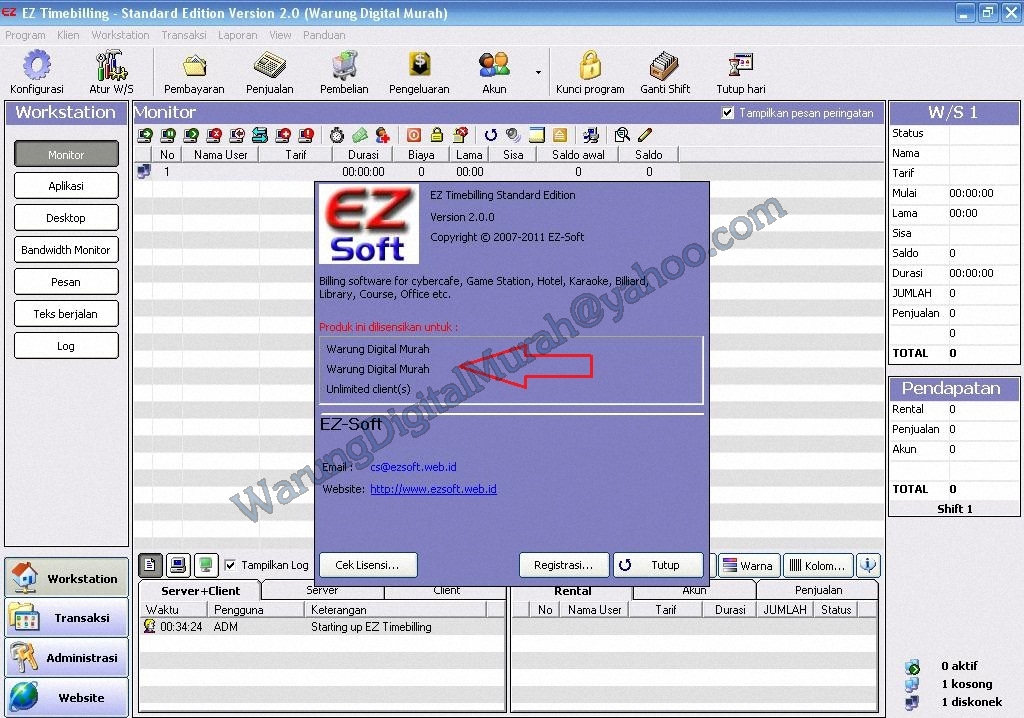Viewport: 1024px width, 718px height.
Task: Open Pesan in Workstation panel
Action: (66, 282)
